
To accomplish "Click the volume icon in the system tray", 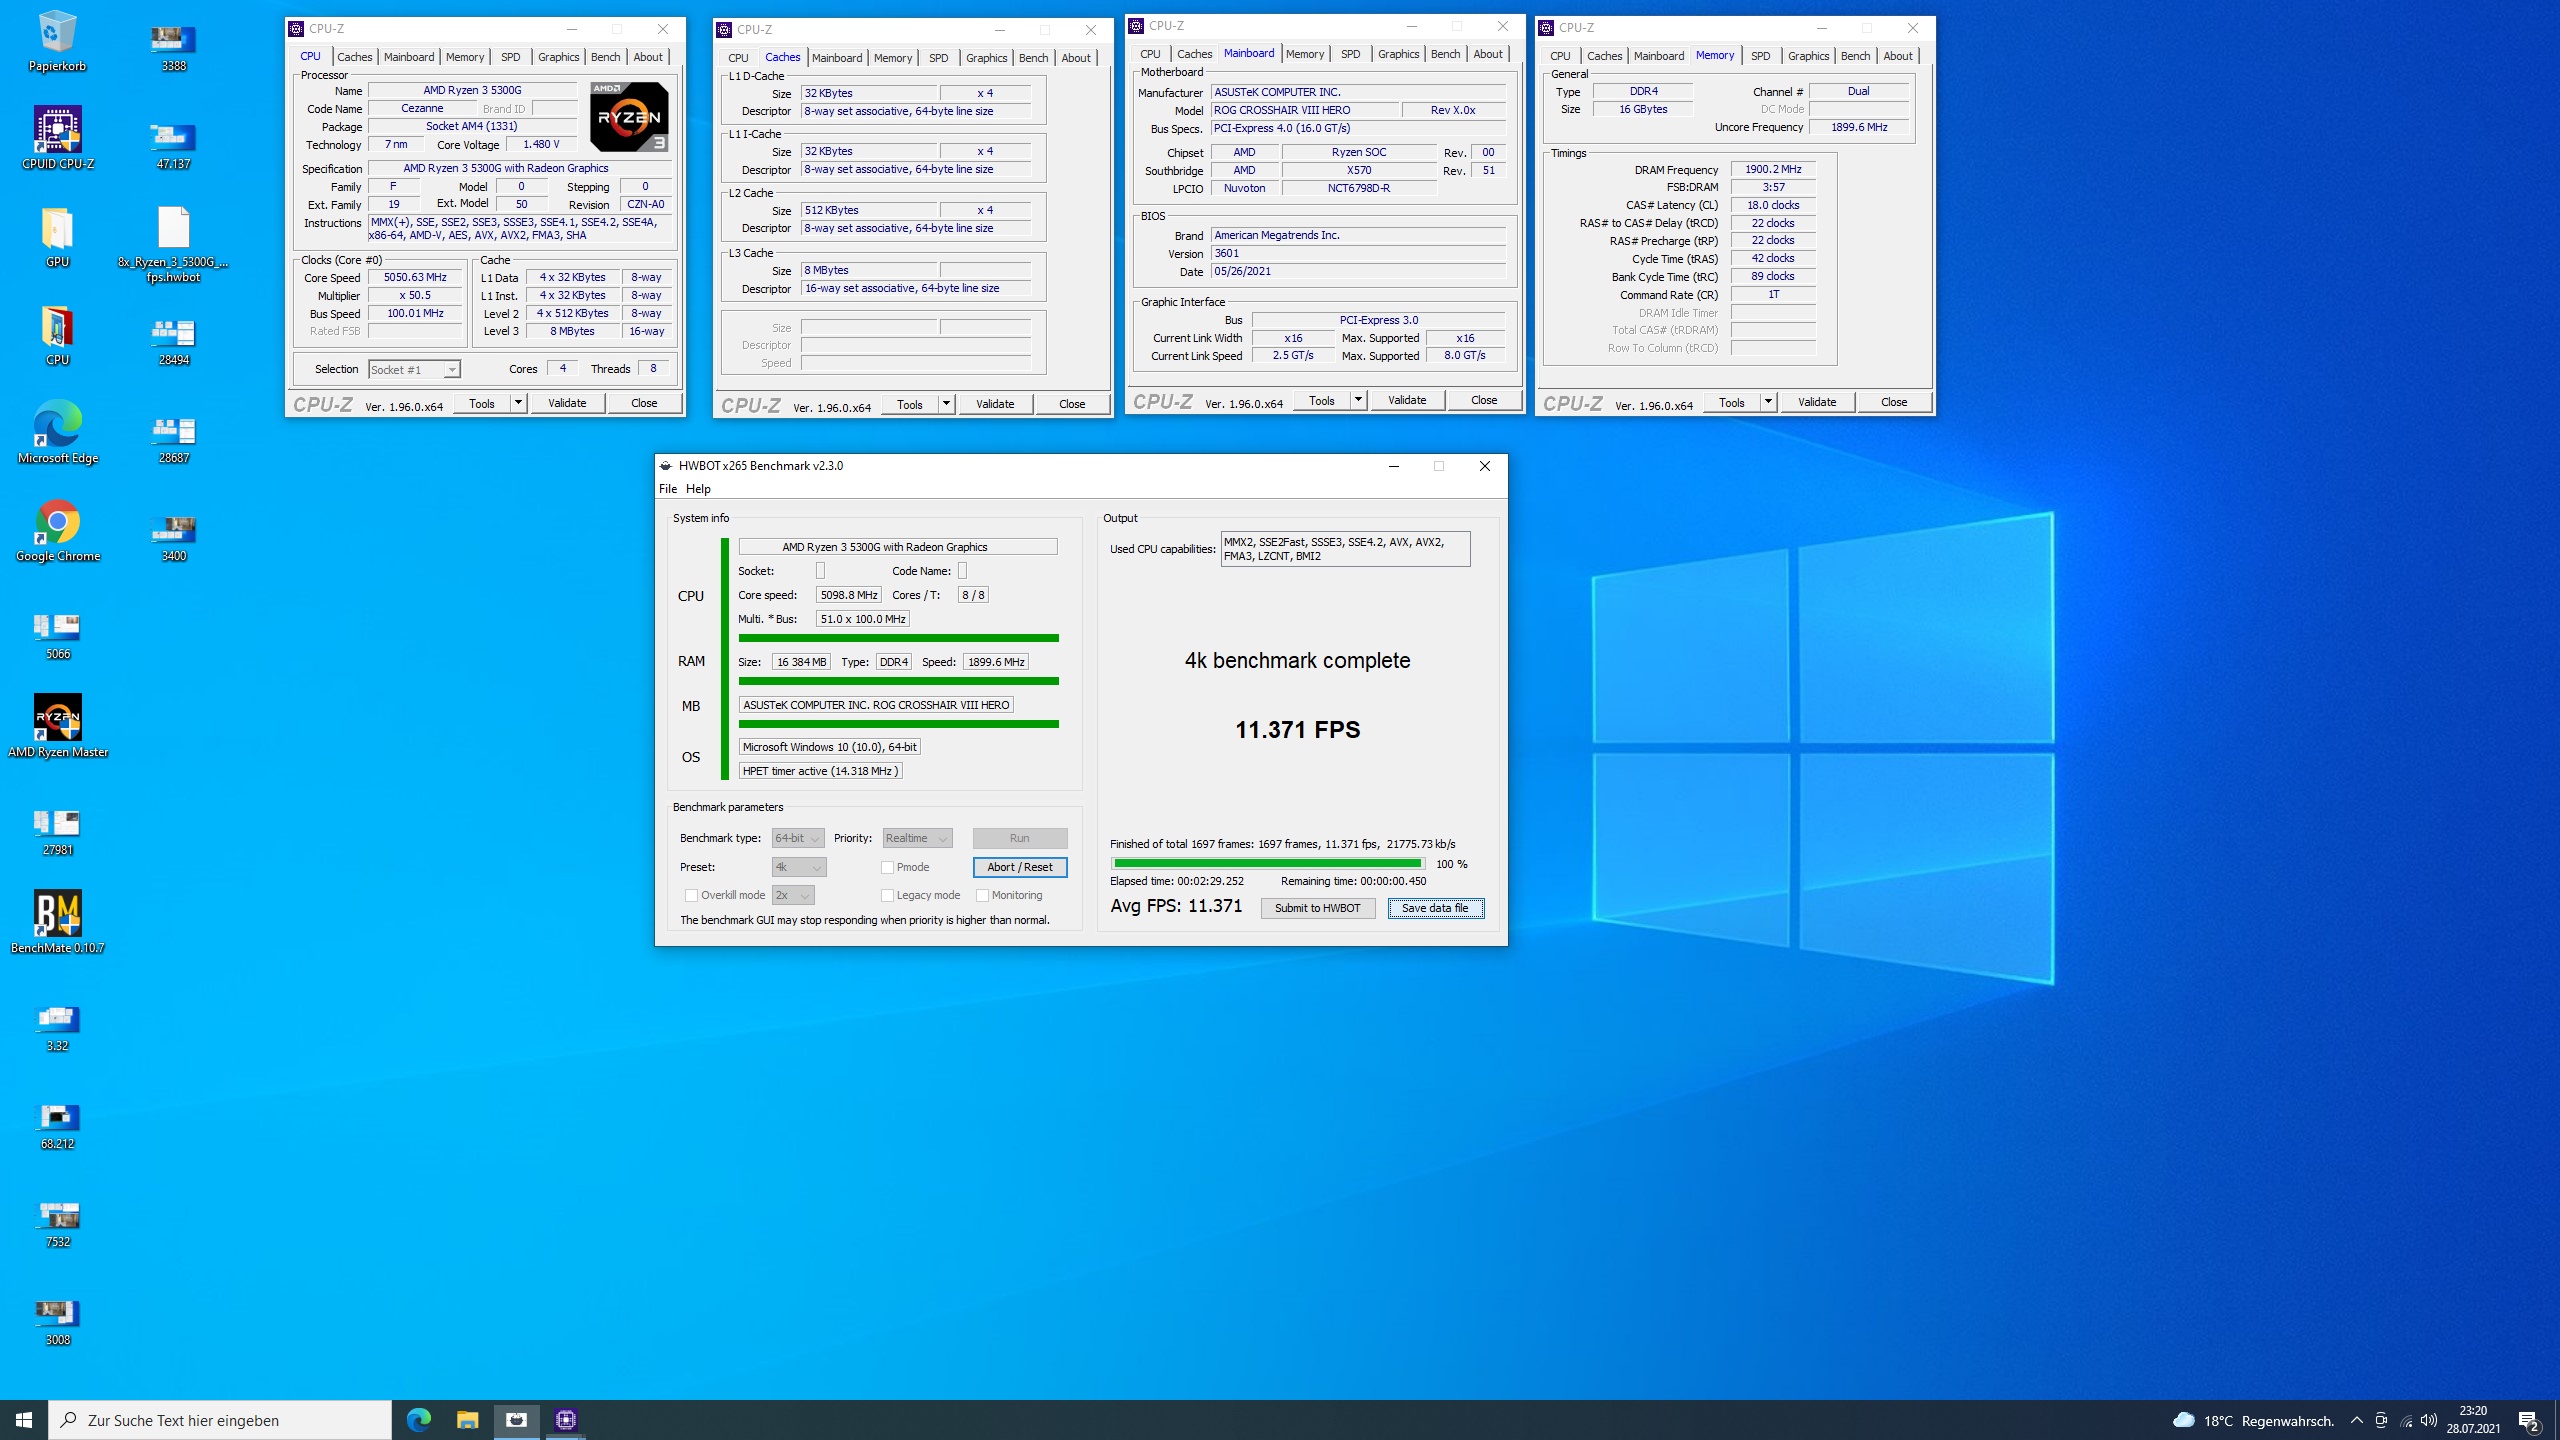I will tap(2429, 1420).
